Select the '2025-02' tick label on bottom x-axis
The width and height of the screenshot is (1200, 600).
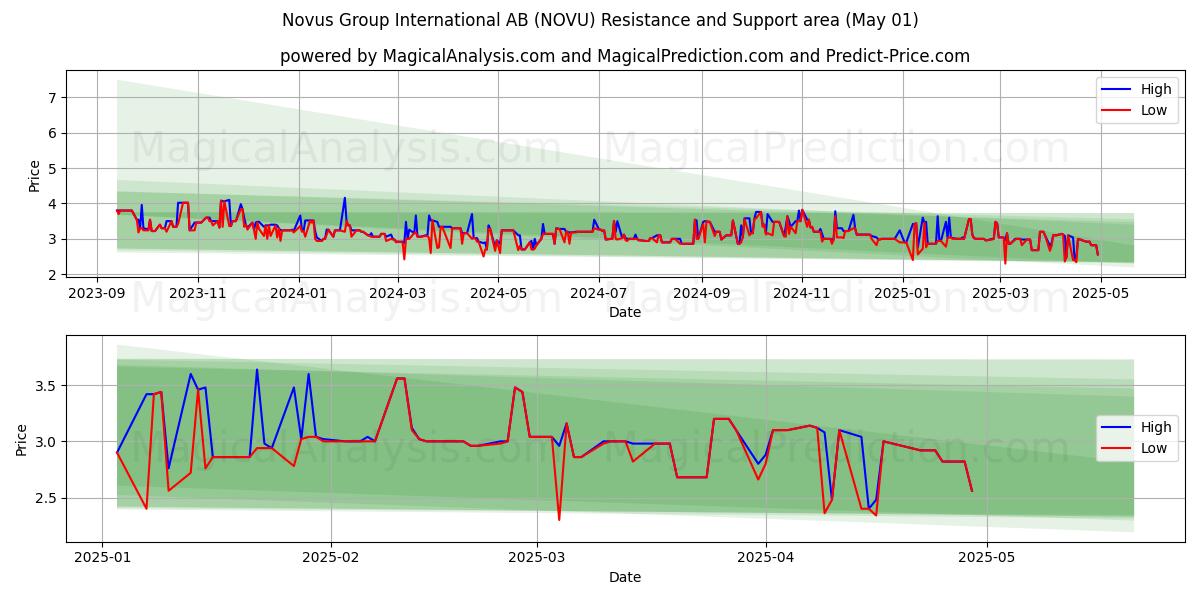click(331, 558)
